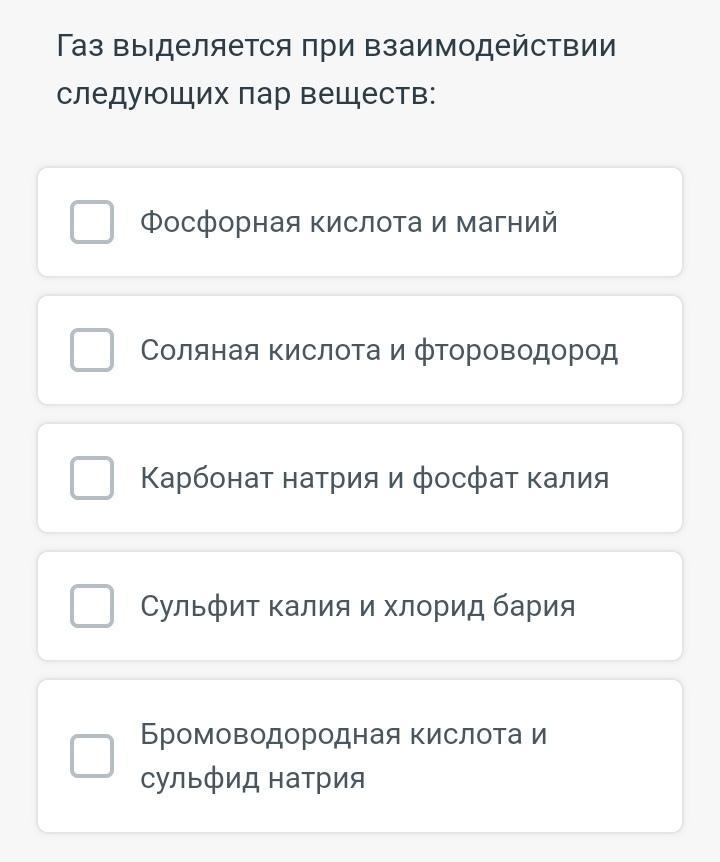Screen dimensions: 720x862
Task: Toggle the Сульфит калия и хлорид бария checkbox
Action: pos(92,606)
